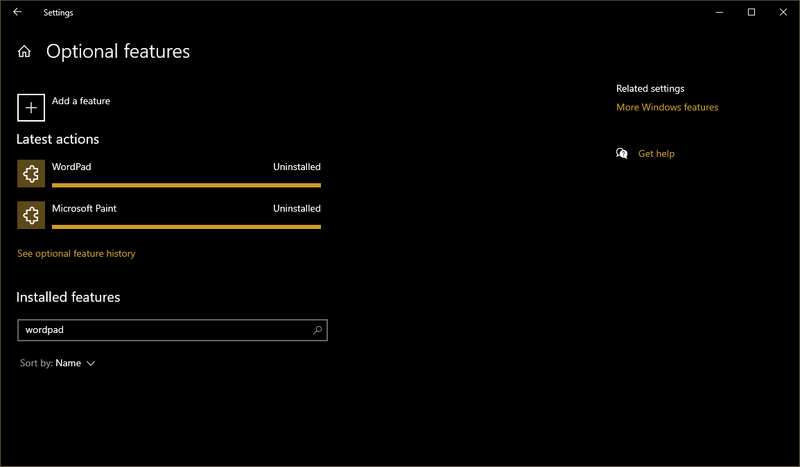Click the search magnifier in the Installed features box
This screenshot has width=800, height=467.
click(317, 330)
